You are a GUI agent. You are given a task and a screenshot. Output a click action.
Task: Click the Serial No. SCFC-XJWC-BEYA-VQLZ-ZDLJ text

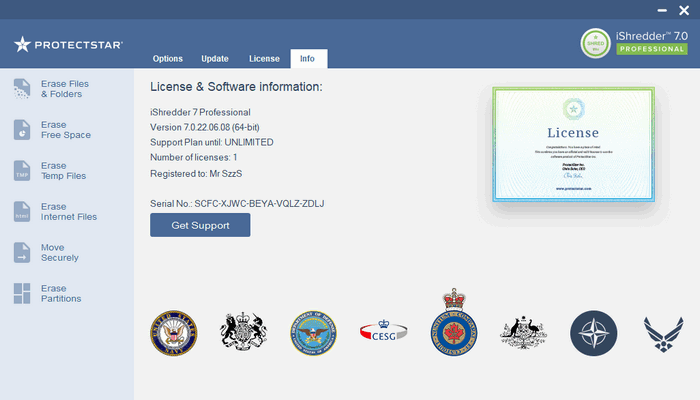click(x=237, y=204)
